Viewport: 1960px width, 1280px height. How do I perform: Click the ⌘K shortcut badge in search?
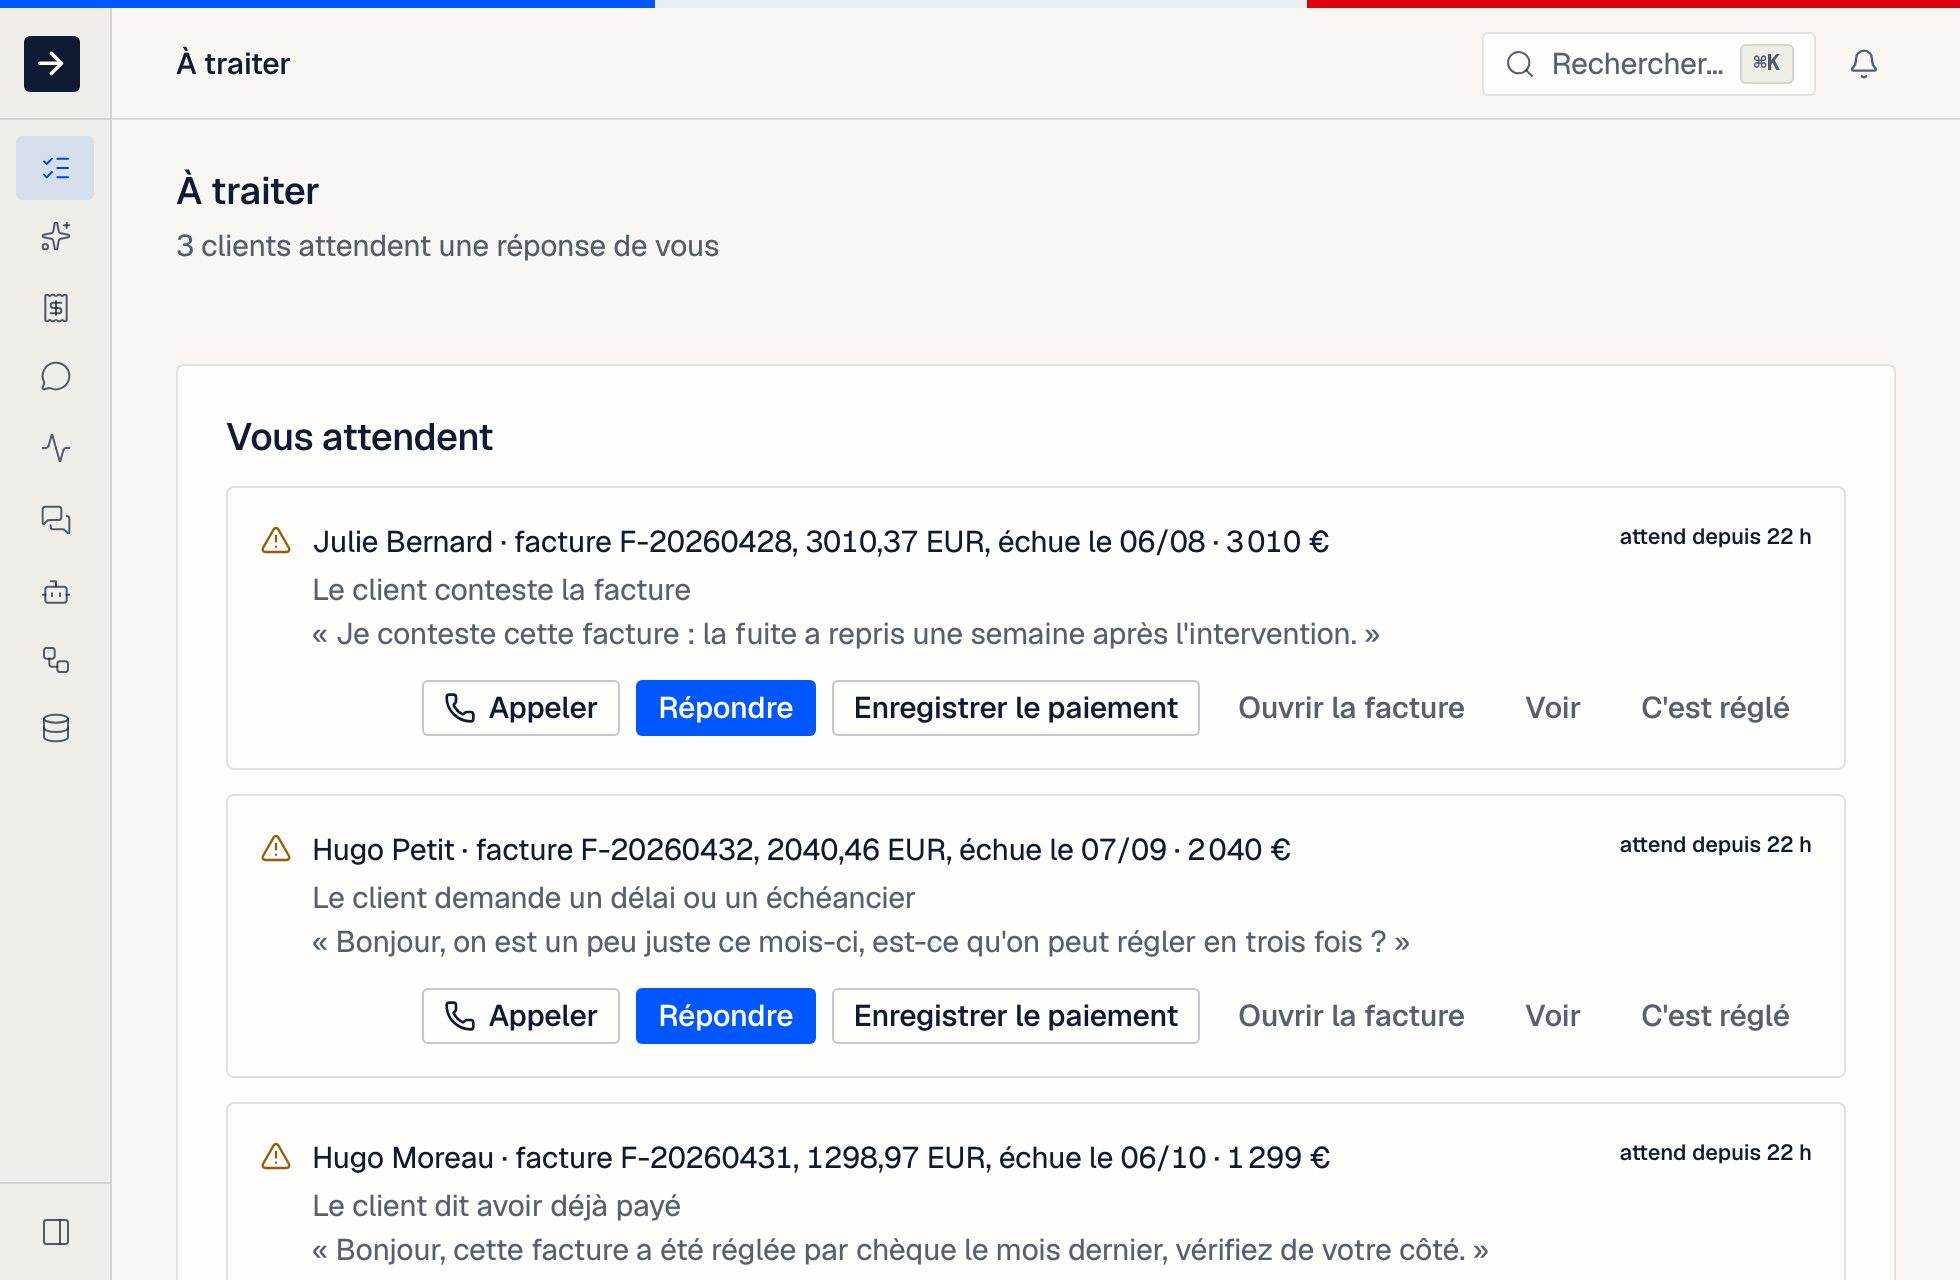point(1767,63)
